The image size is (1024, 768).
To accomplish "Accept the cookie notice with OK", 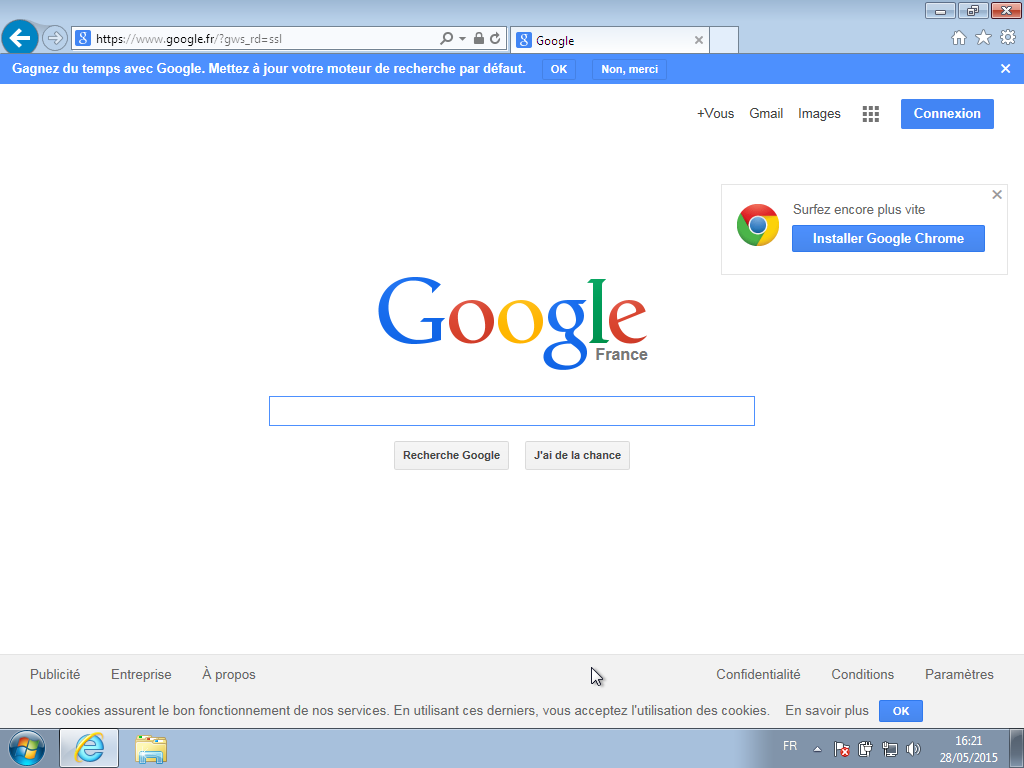I will tap(901, 711).
